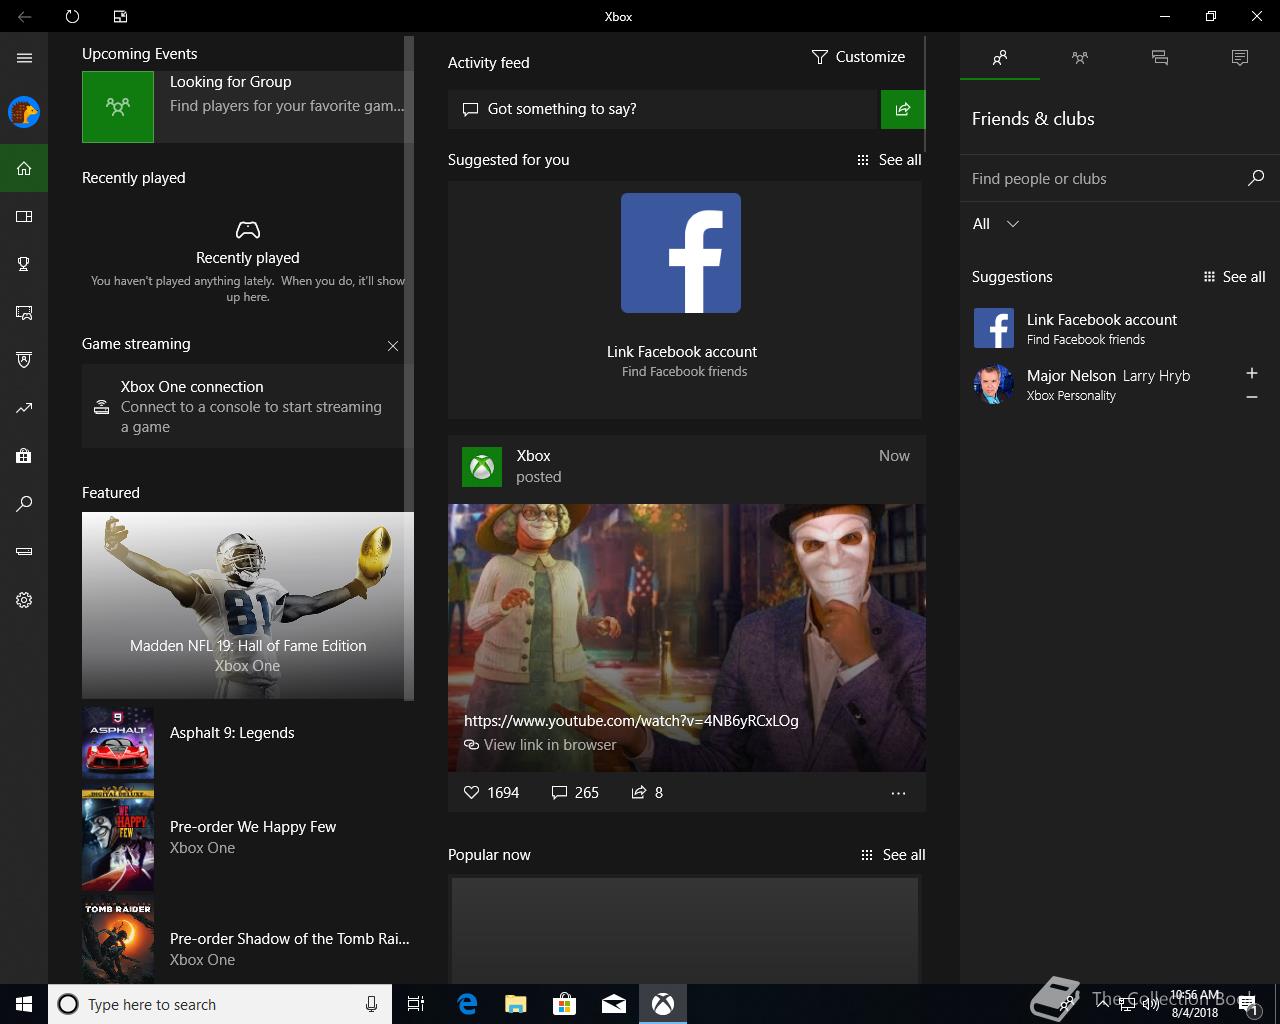Expand the All friends filter dropdown
This screenshot has width=1280, height=1024.
(x=996, y=224)
